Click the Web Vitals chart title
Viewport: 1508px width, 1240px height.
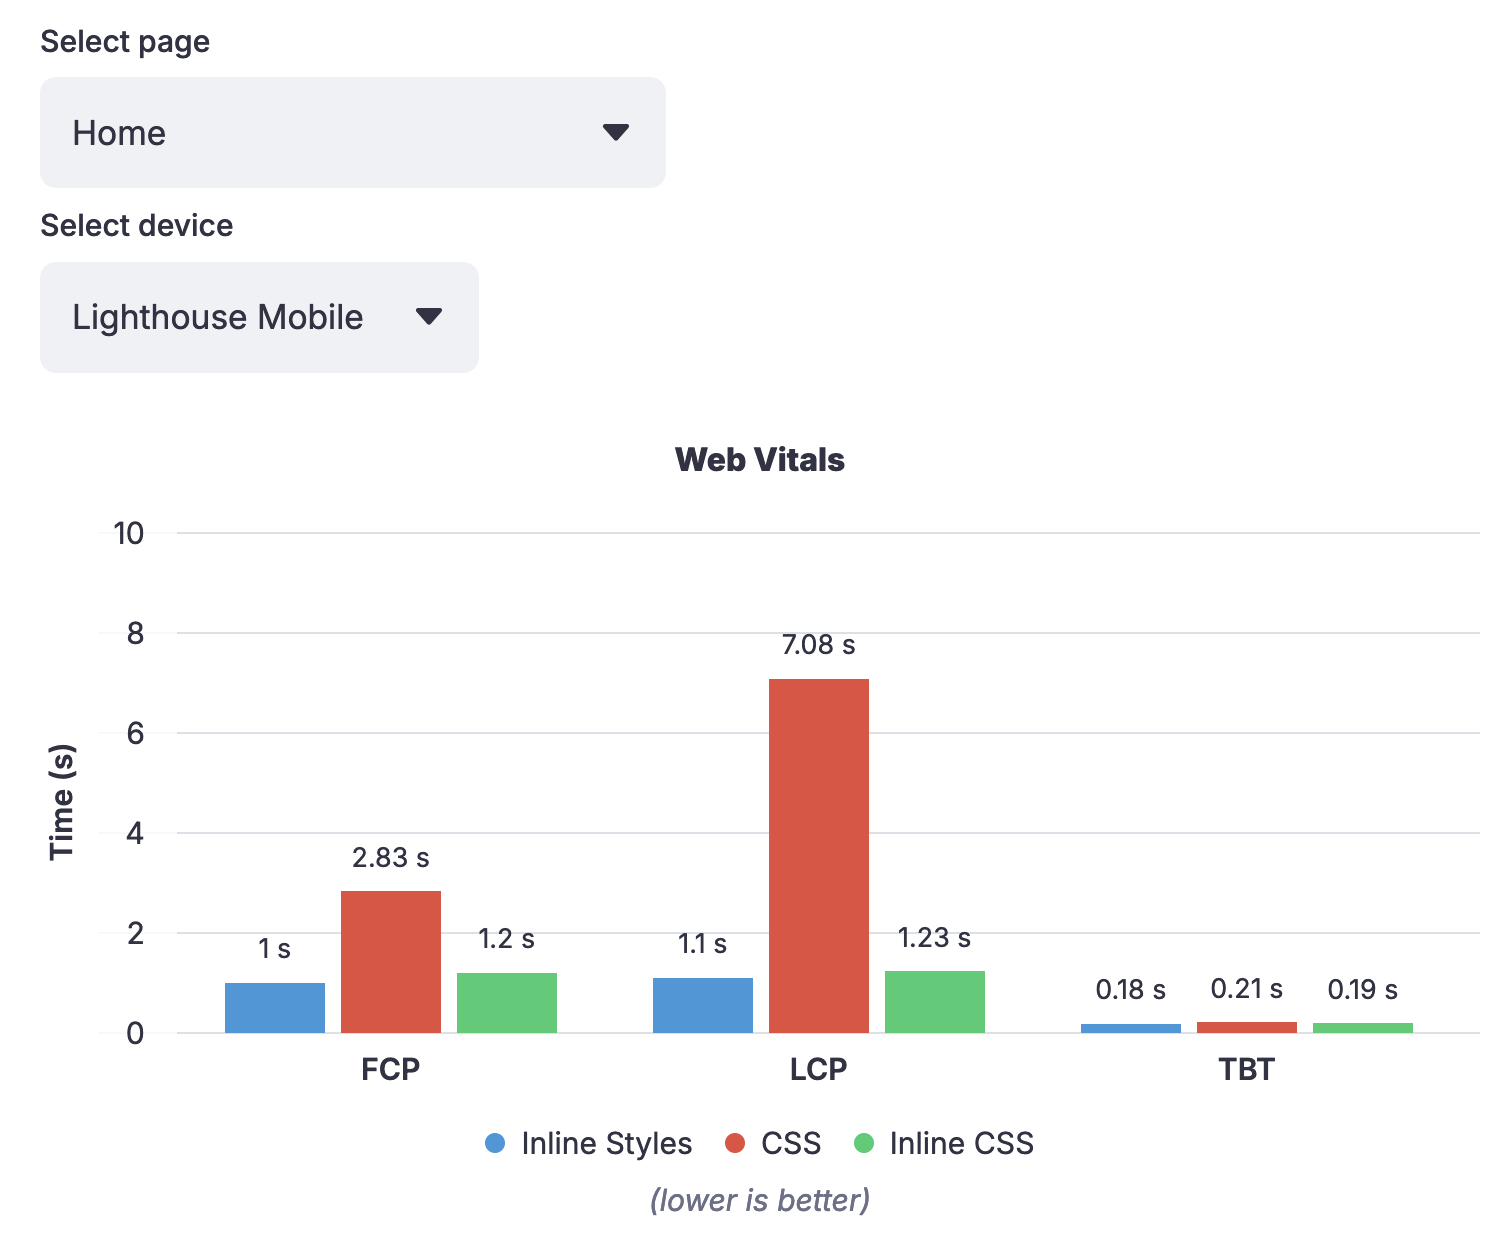pyautogui.click(x=760, y=460)
